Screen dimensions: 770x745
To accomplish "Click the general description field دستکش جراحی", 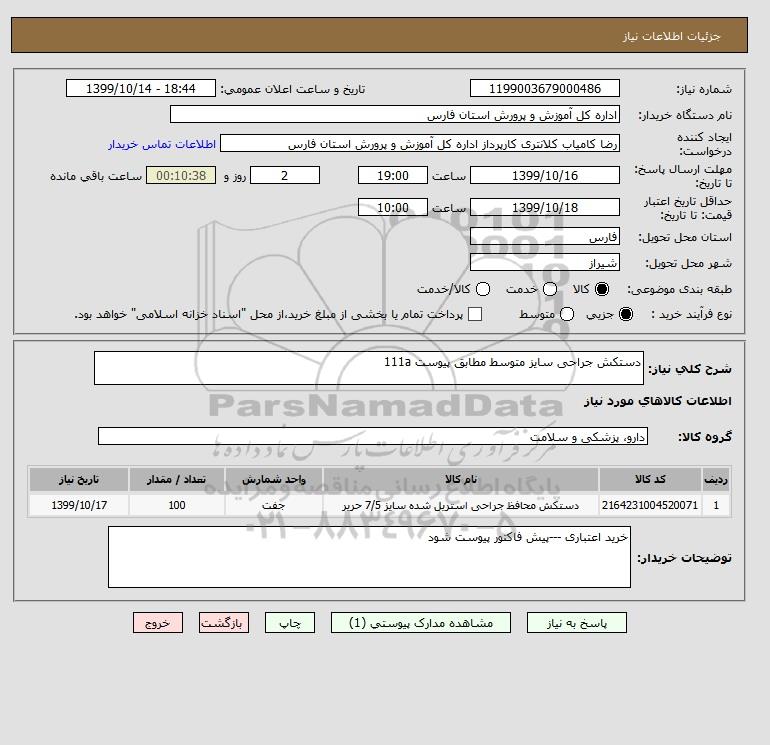I will pyautogui.click(x=369, y=368).
